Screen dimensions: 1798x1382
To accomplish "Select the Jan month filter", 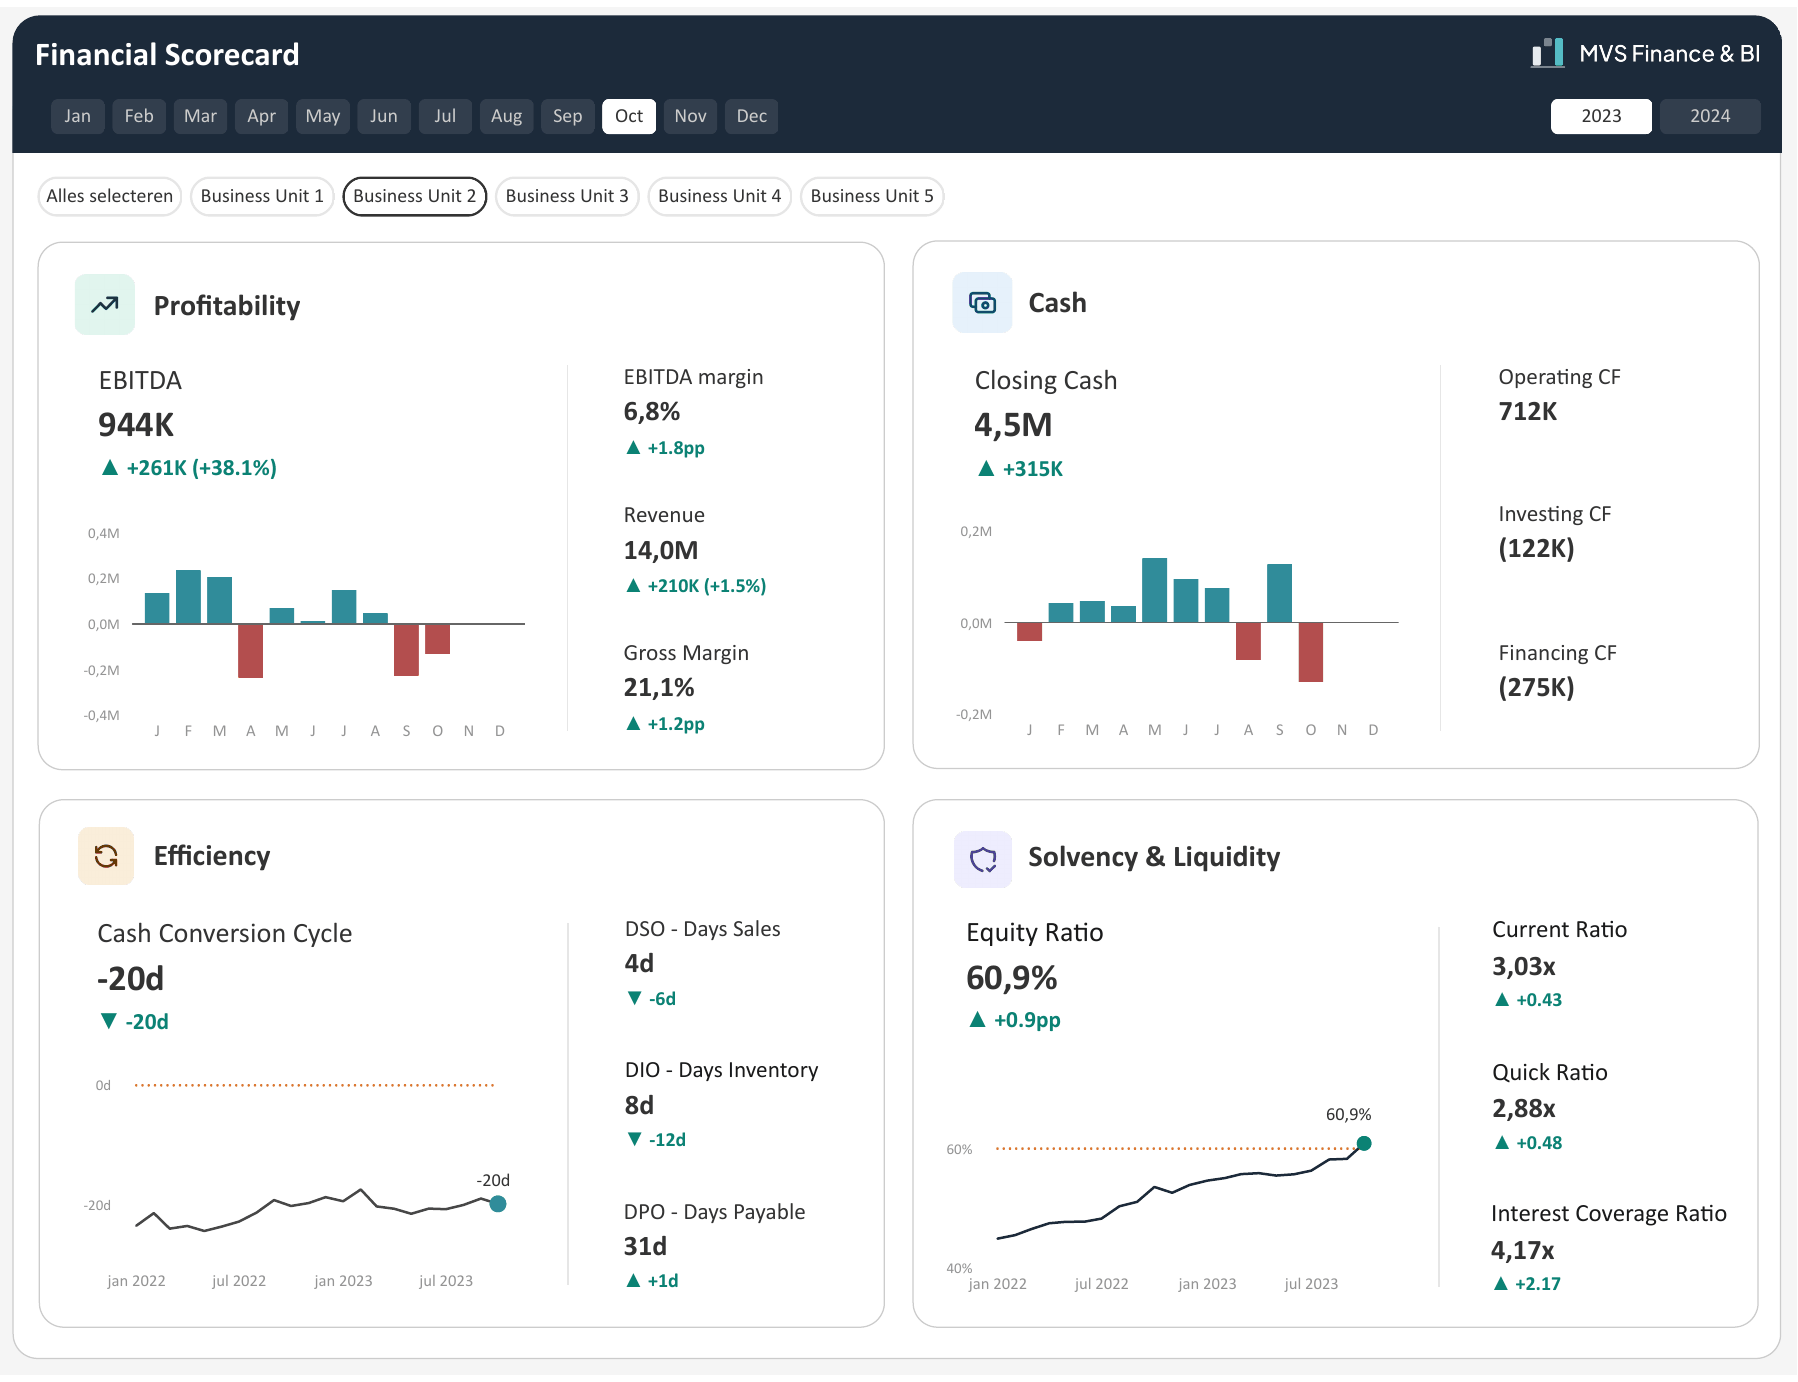I will click(x=78, y=116).
